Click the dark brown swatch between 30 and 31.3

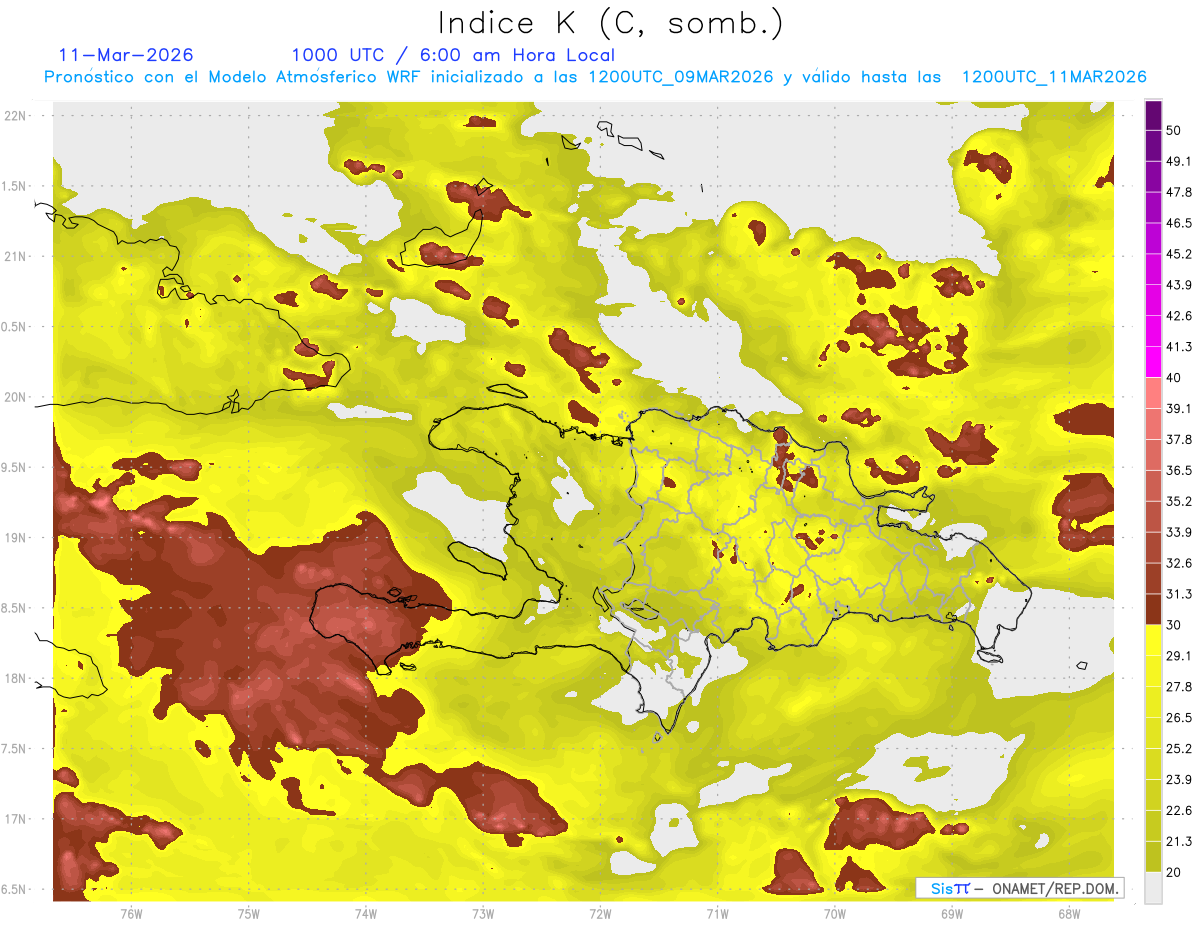tap(1154, 609)
